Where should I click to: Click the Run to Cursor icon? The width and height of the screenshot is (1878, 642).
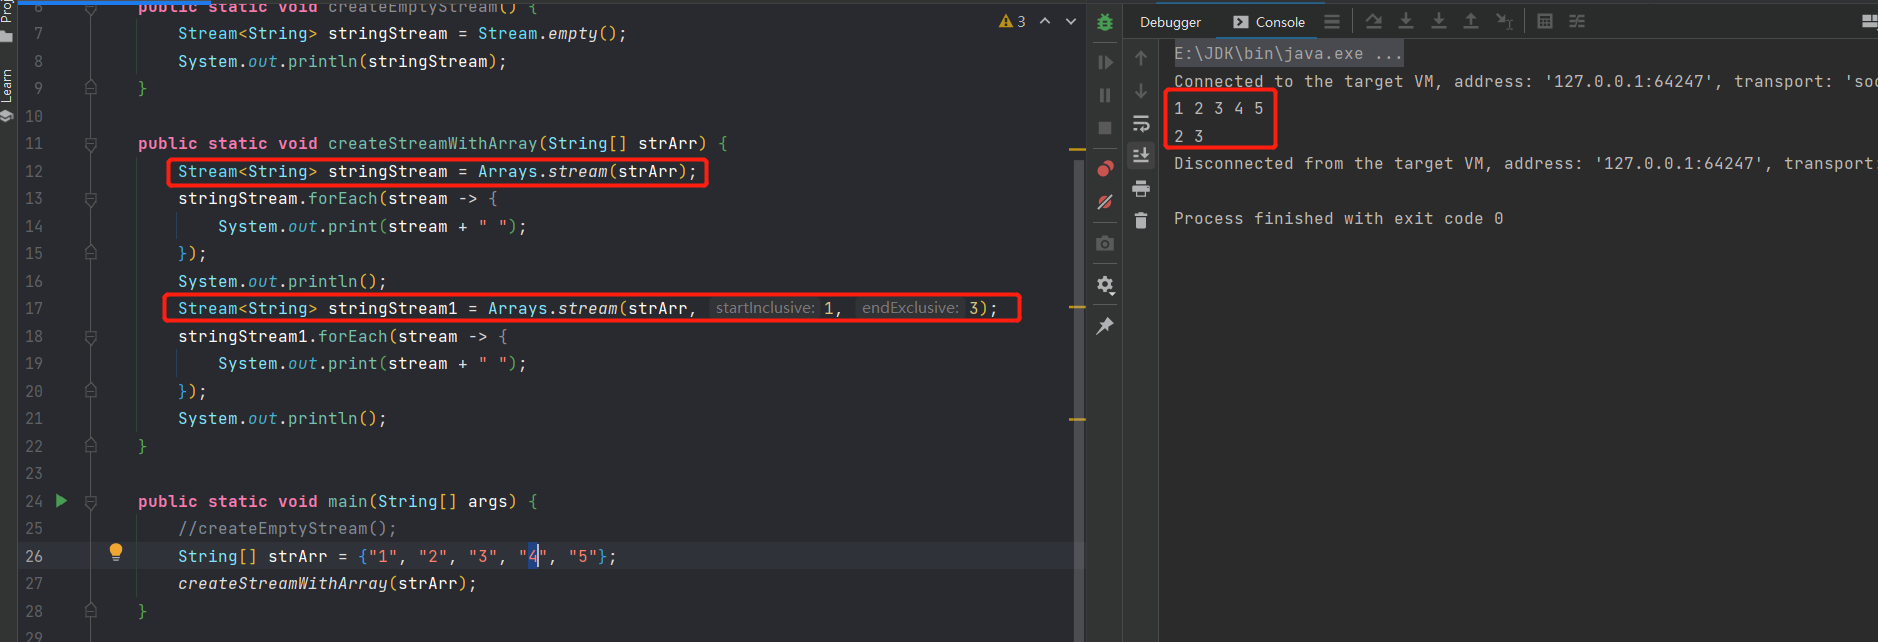(x=1504, y=21)
